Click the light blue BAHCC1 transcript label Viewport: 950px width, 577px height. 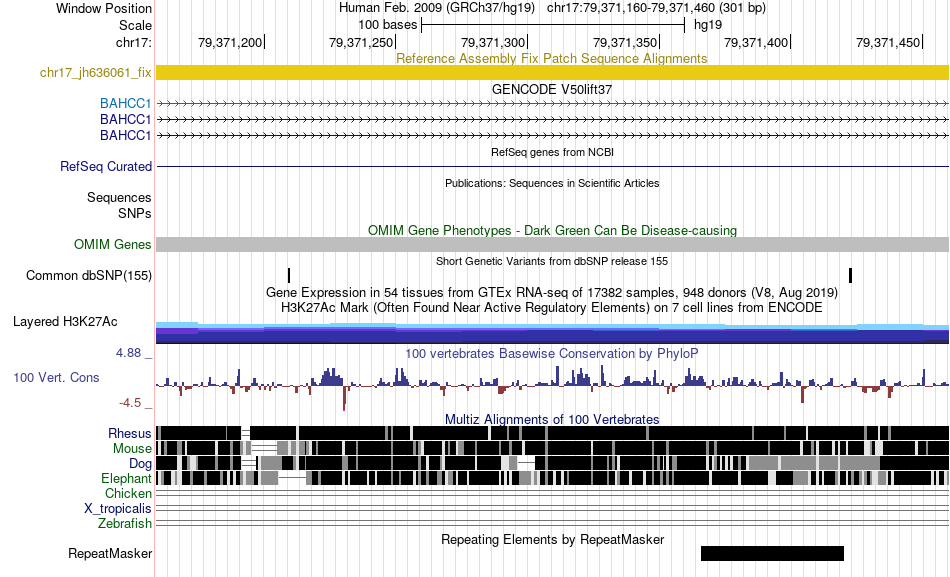[x=125, y=104]
